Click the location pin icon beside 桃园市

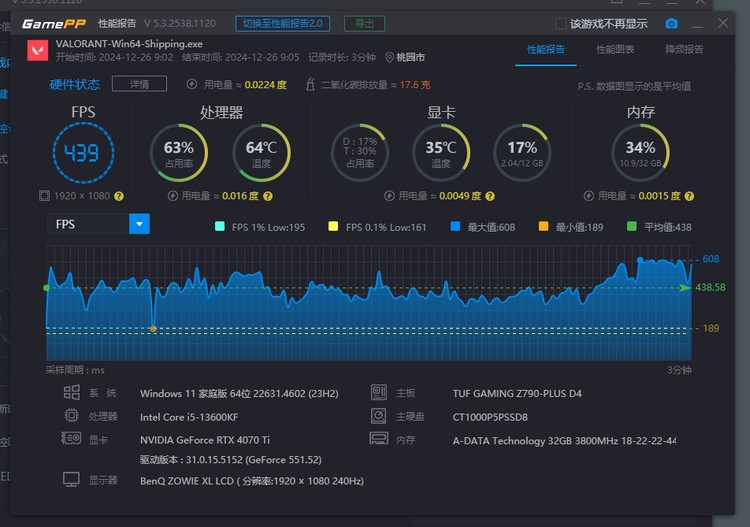[x=389, y=58]
